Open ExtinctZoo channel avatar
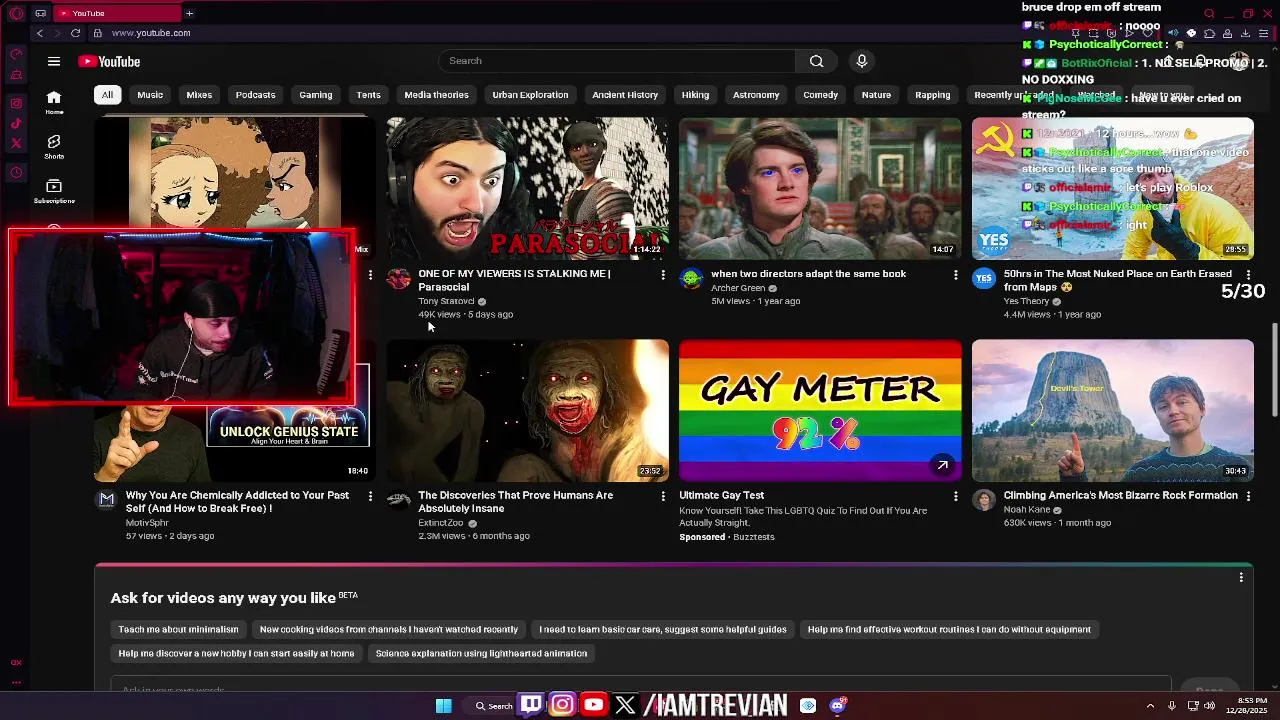 click(x=399, y=500)
